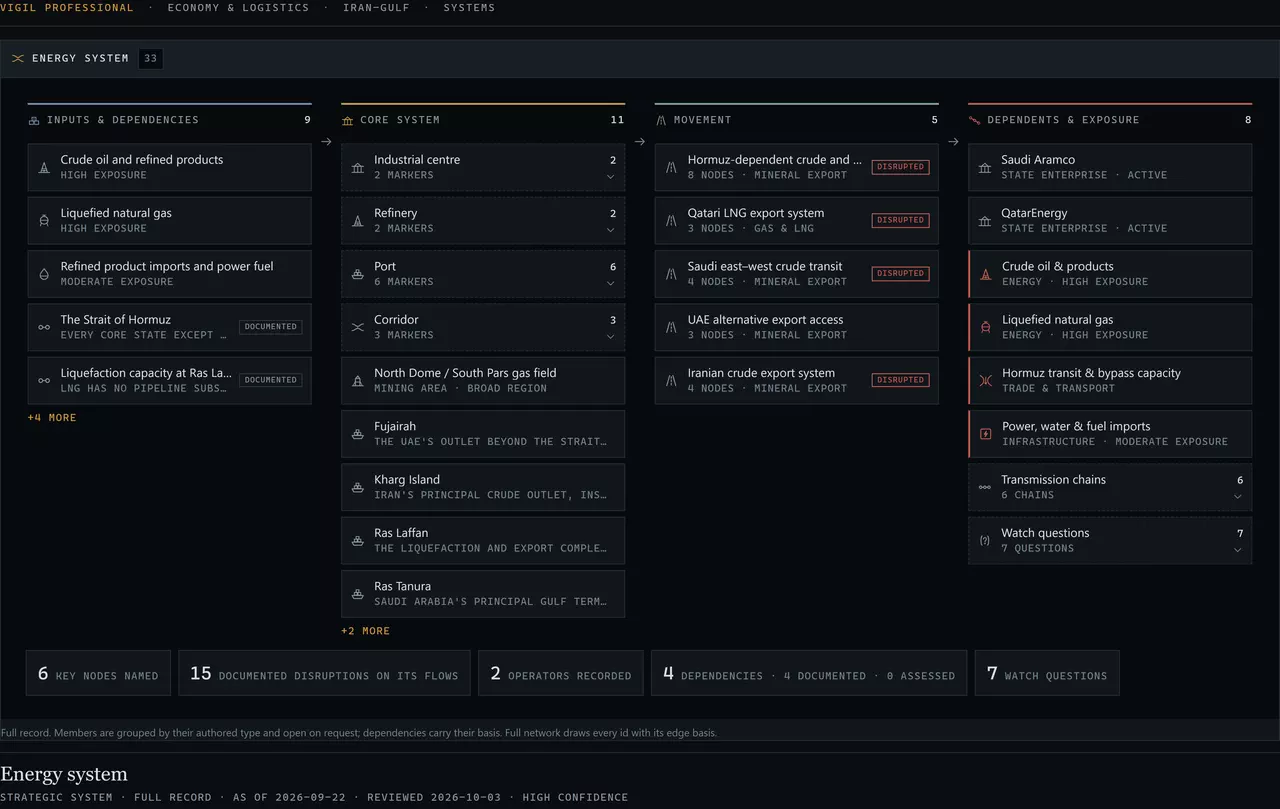Expand the Corridor markers chevron
This screenshot has height=809, width=1280.
610,337
